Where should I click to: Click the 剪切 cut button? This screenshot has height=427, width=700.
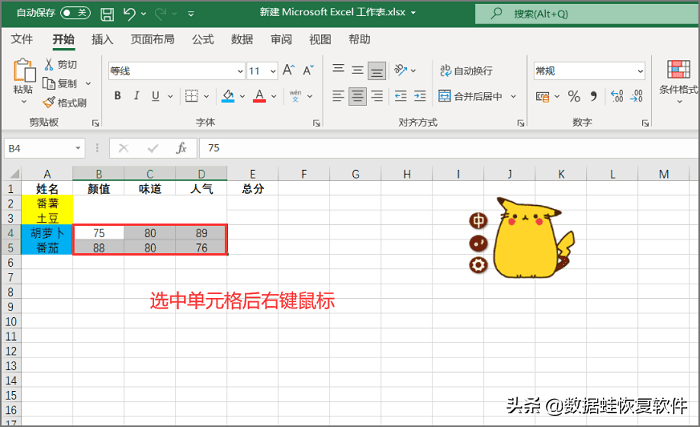61,65
